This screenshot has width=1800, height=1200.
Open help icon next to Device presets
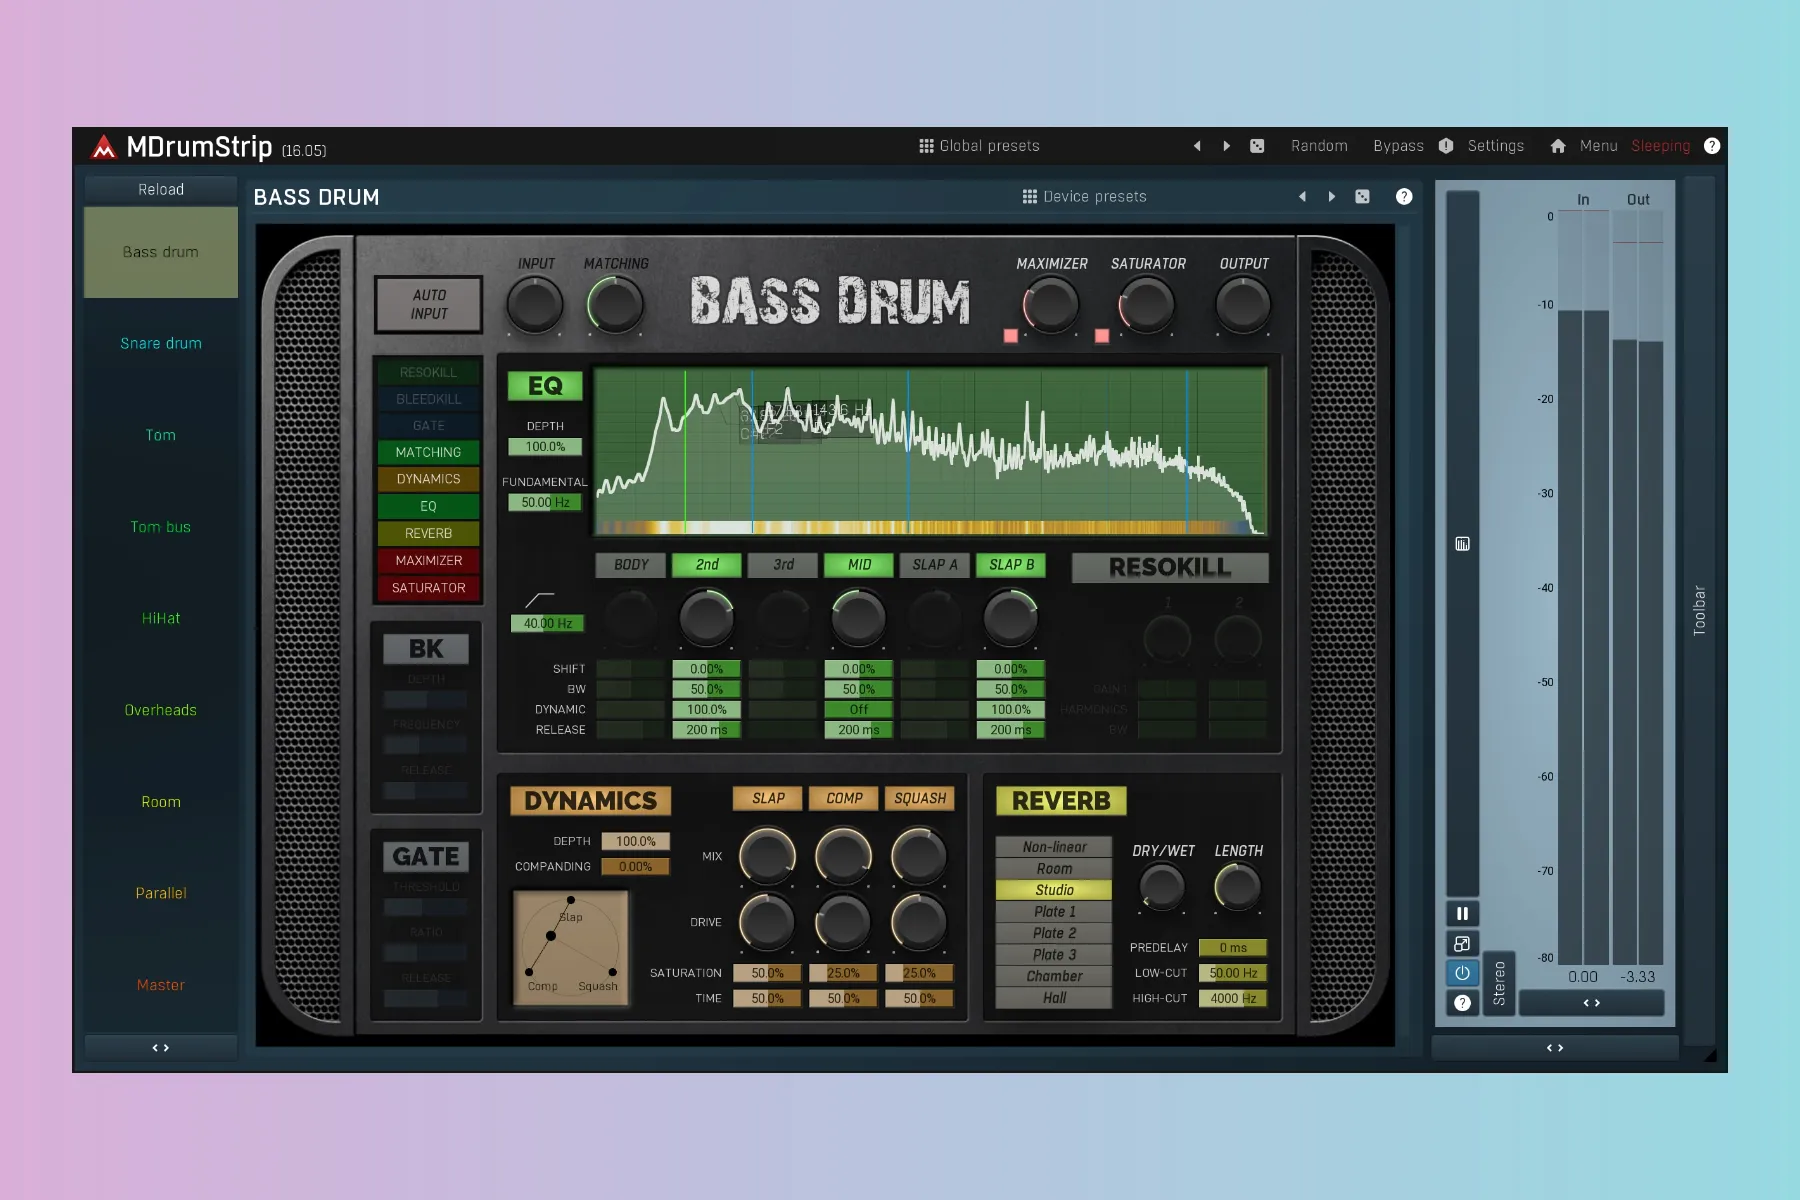[1404, 197]
